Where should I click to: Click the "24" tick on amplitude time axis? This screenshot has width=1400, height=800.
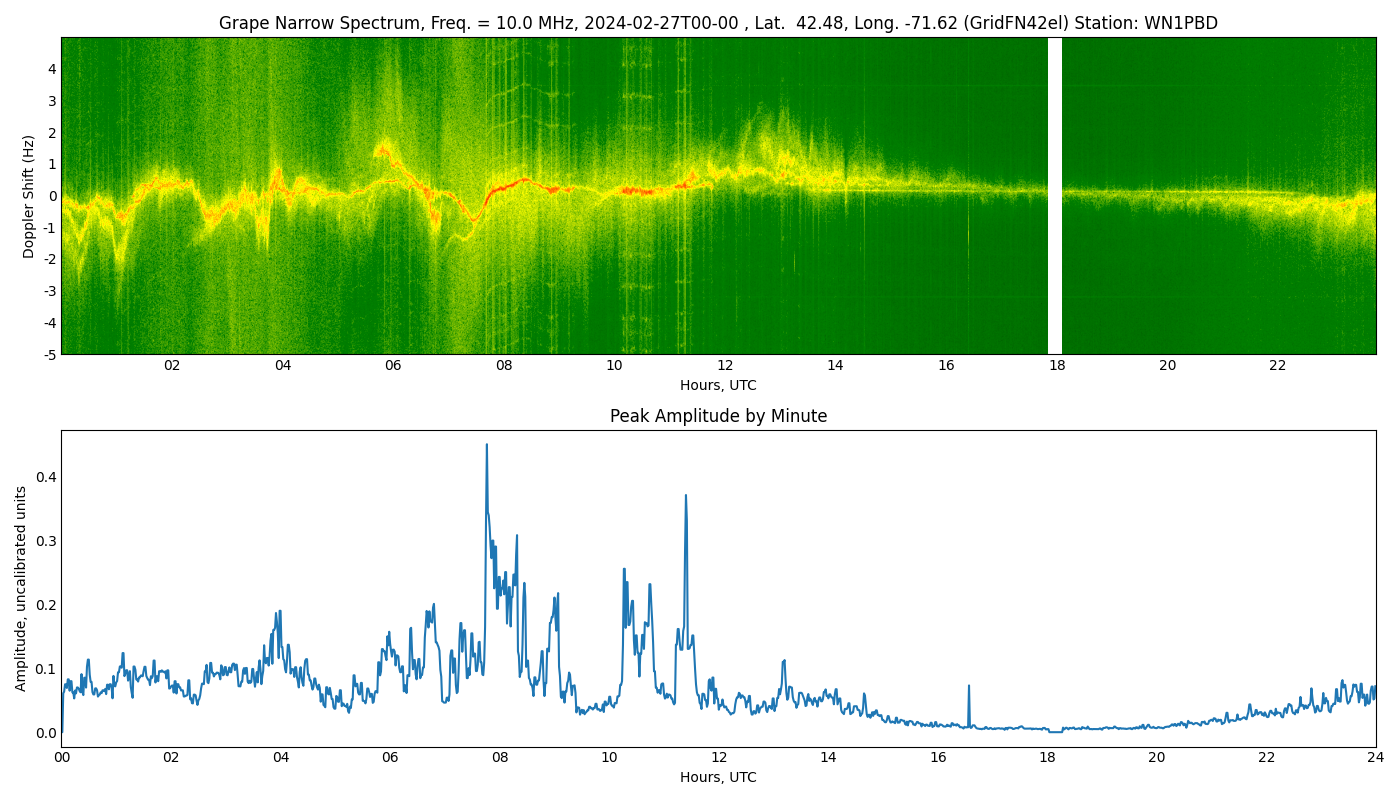tap(1376, 757)
